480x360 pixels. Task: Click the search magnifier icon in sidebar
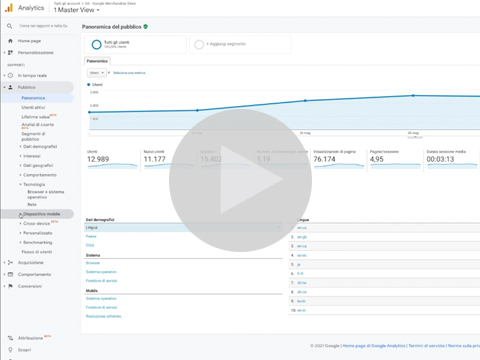click(x=10, y=26)
